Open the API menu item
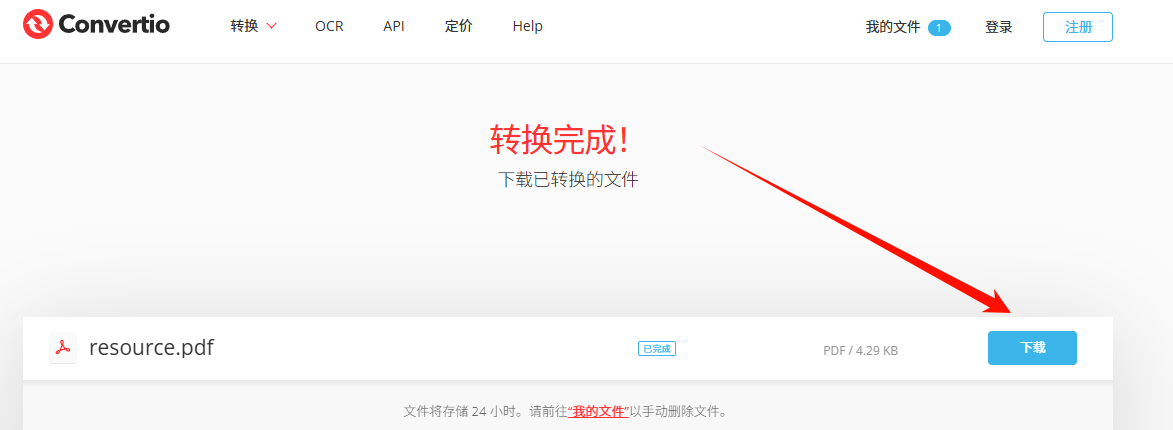 coord(393,26)
